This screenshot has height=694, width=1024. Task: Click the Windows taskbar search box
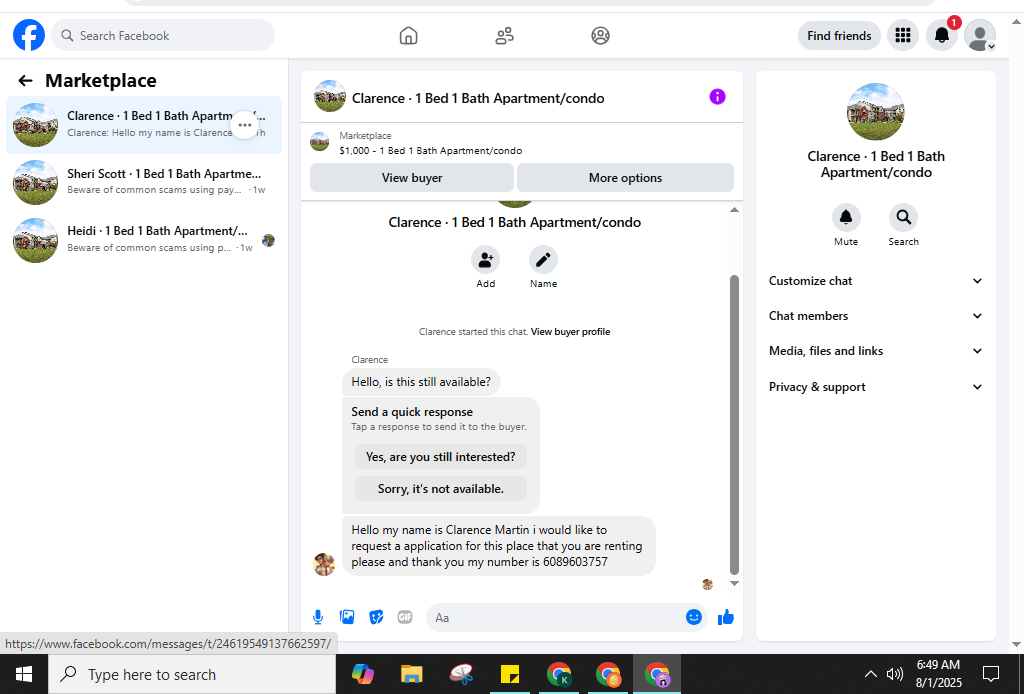tap(191, 674)
